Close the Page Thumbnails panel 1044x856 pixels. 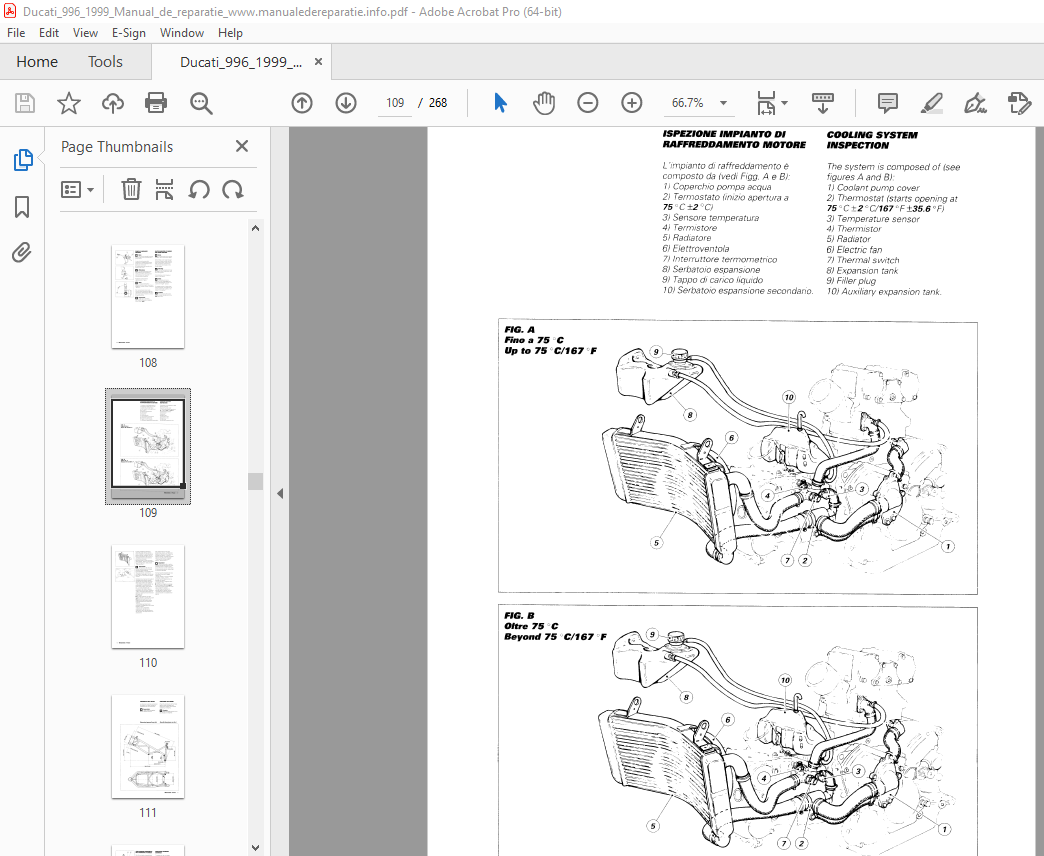pyautogui.click(x=242, y=146)
